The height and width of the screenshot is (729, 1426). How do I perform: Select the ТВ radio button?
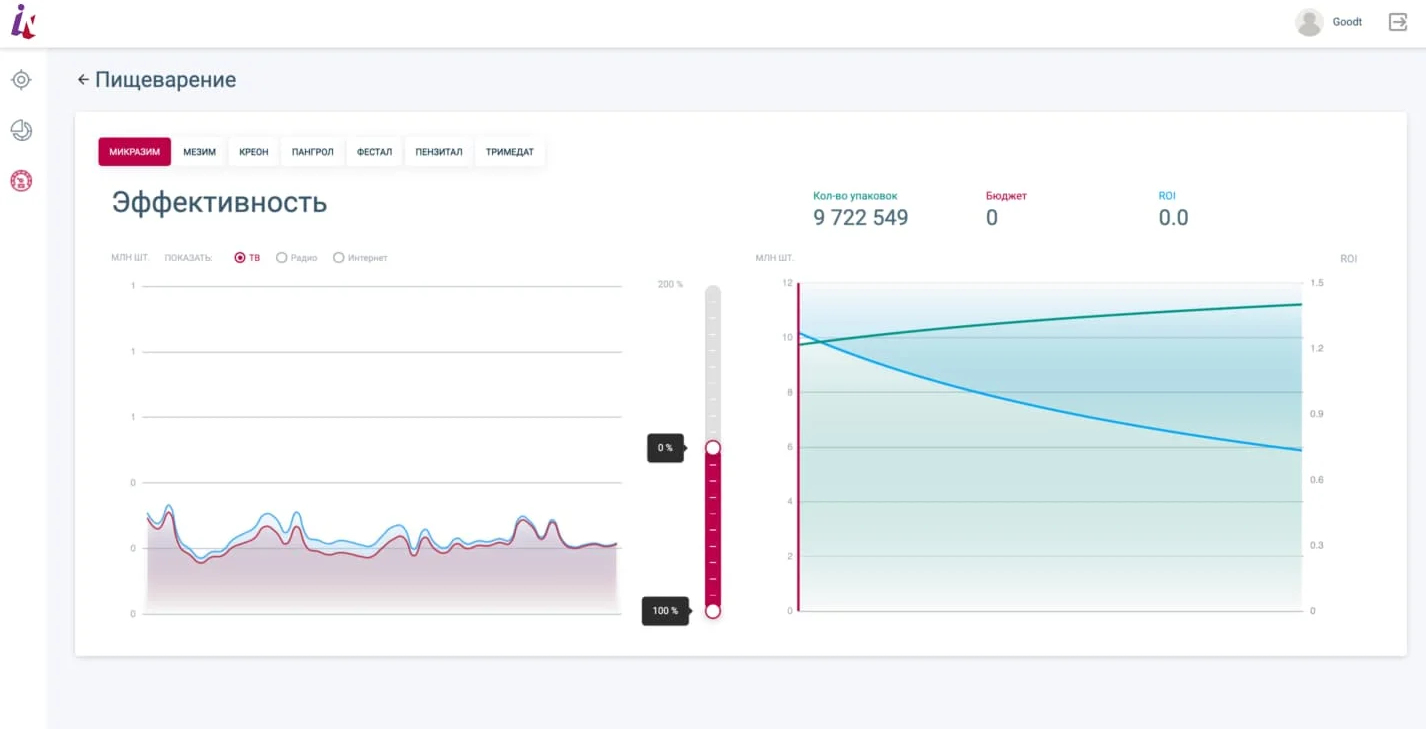[240, 258]
